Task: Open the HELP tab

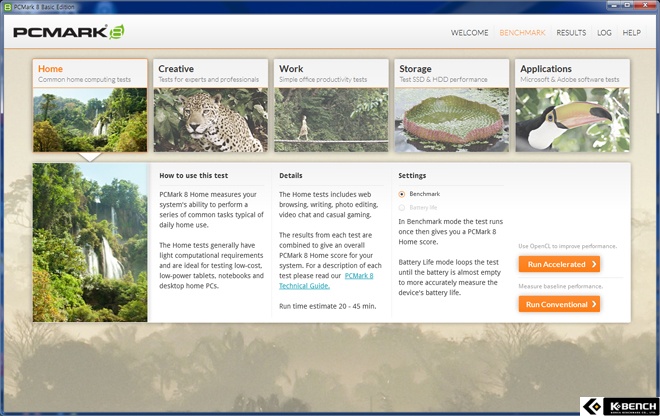Action: 631,33
